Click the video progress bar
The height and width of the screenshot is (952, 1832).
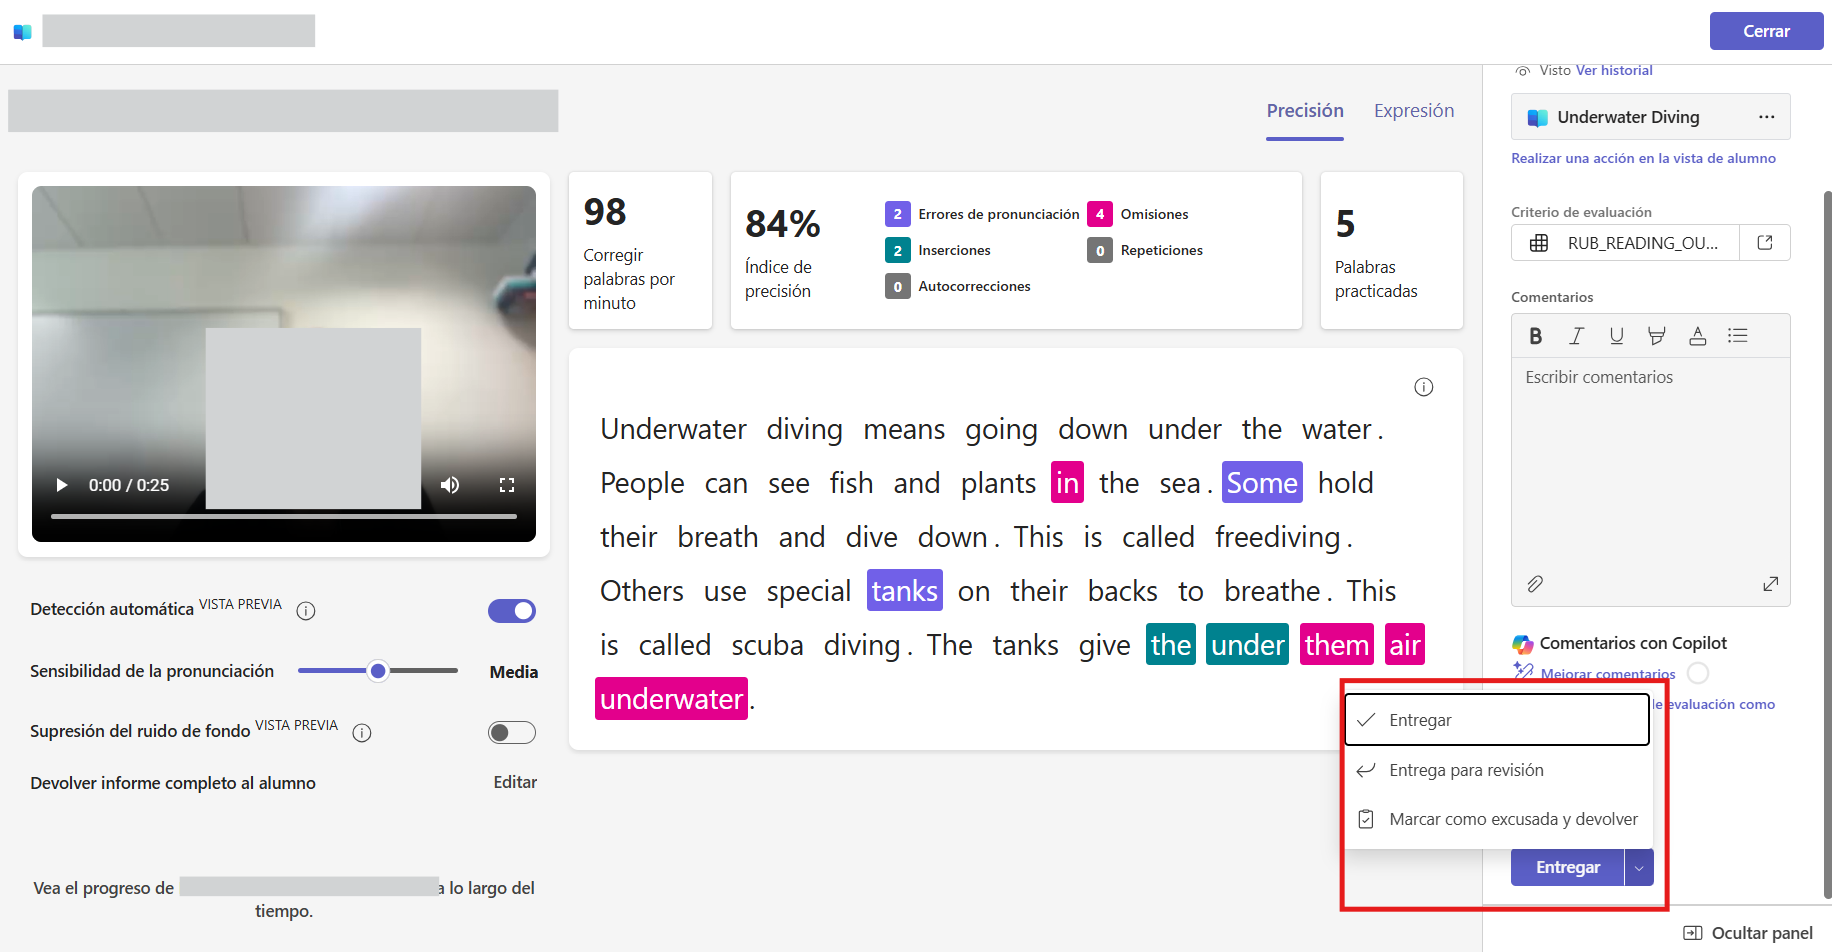tap(284, 516)
